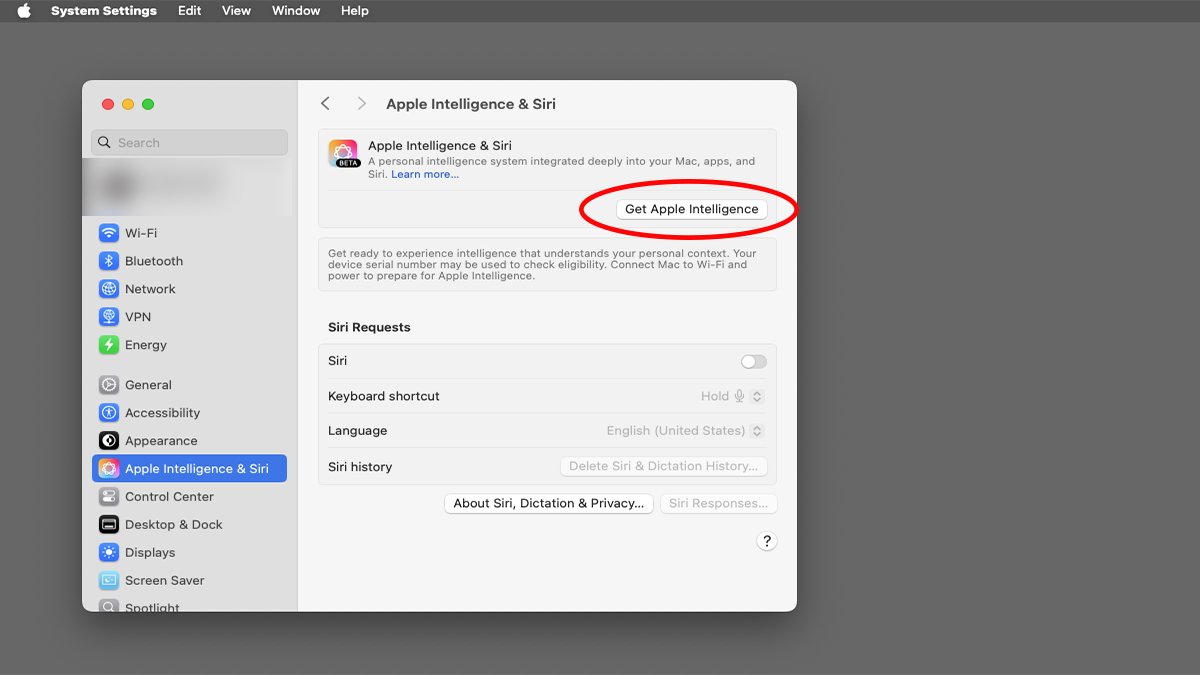
Task: Open Displays settings
Action: pyautogui.click(x=189, y=553)
